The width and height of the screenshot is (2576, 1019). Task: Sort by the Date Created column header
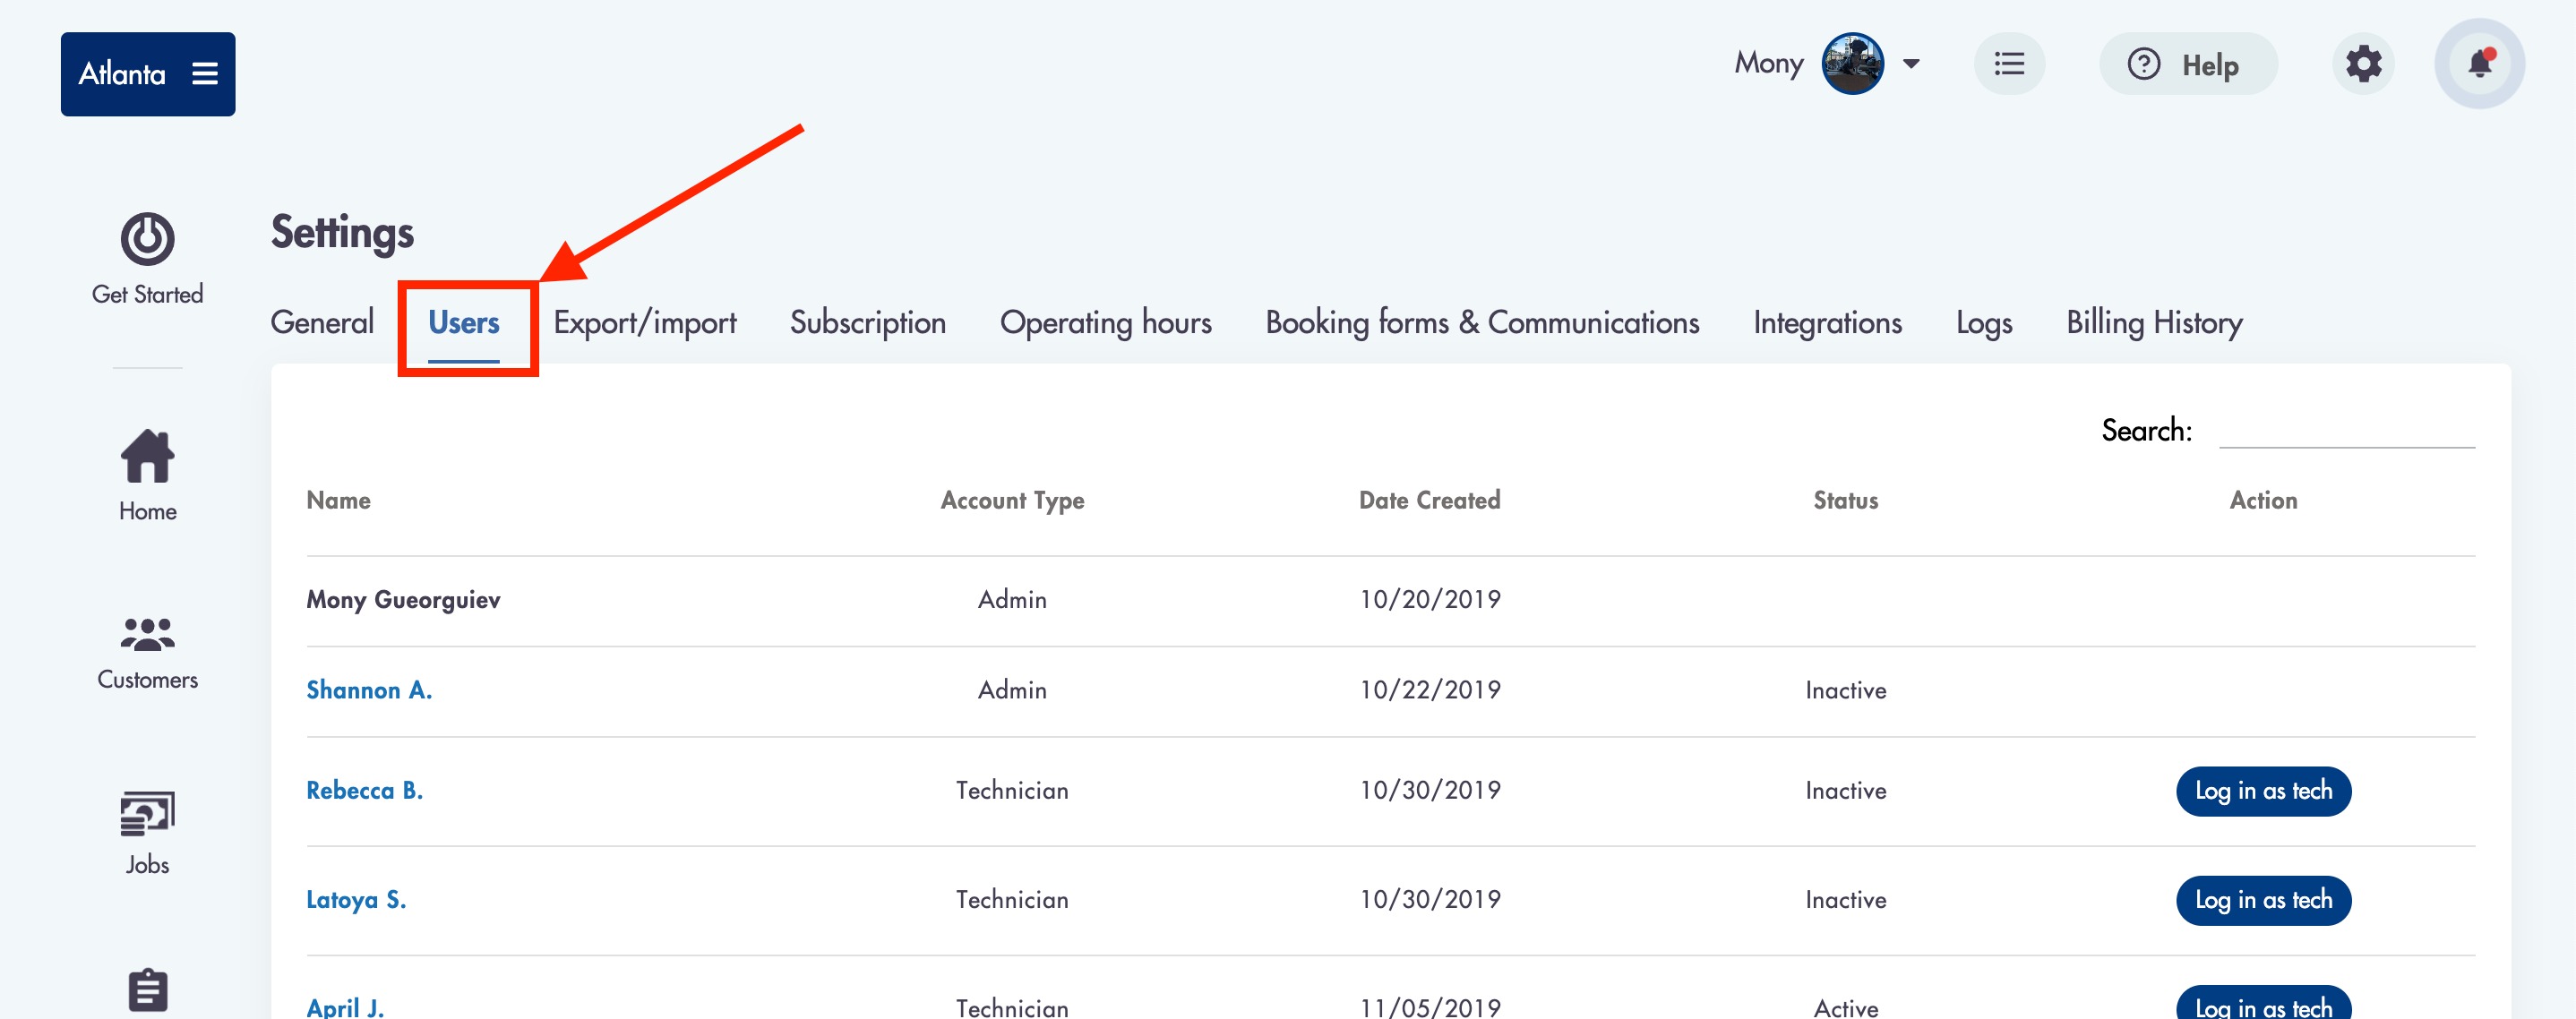click(x=1429, y=500)
